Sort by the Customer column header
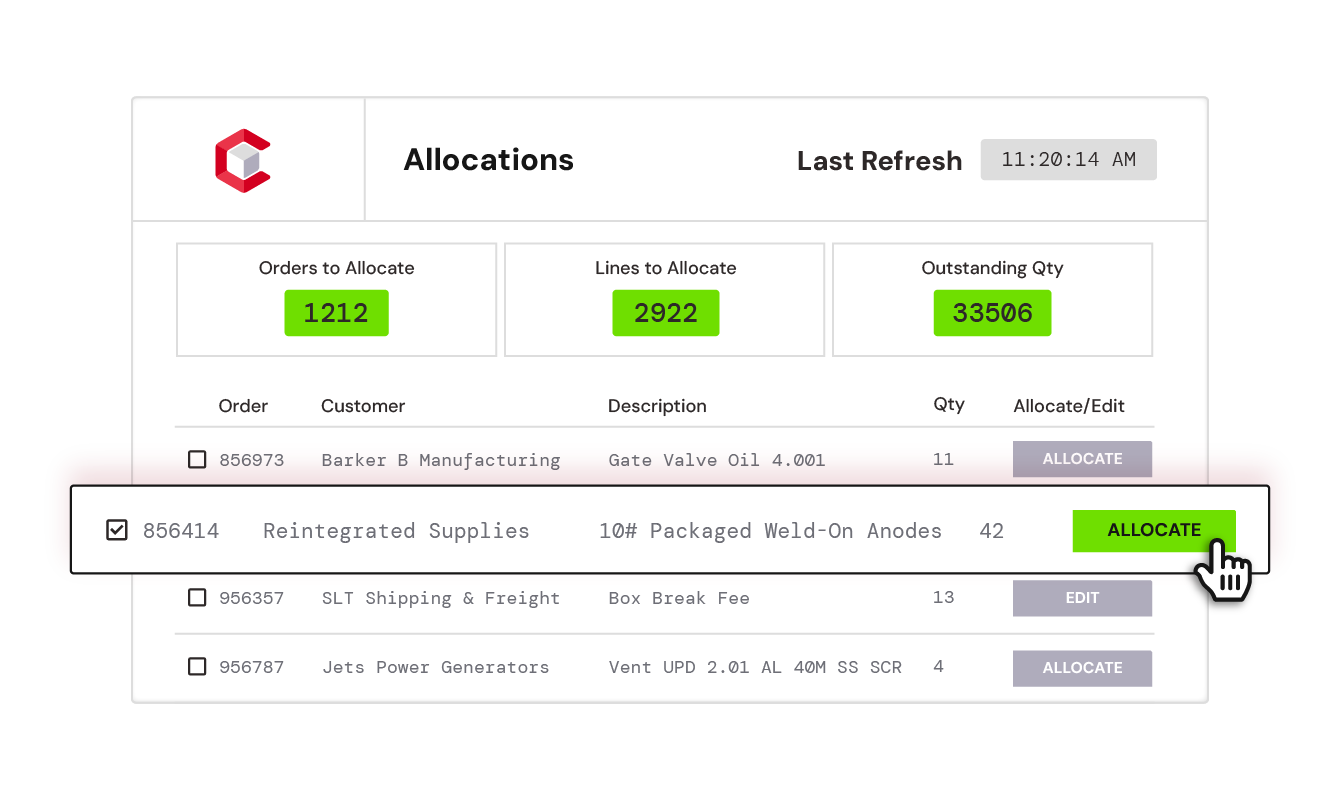The height and width of the screenshot is (800, 1340). coord(363,406)
